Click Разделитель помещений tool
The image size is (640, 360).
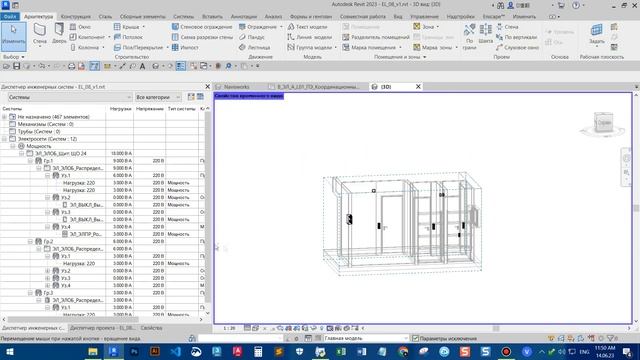(376, 37)
